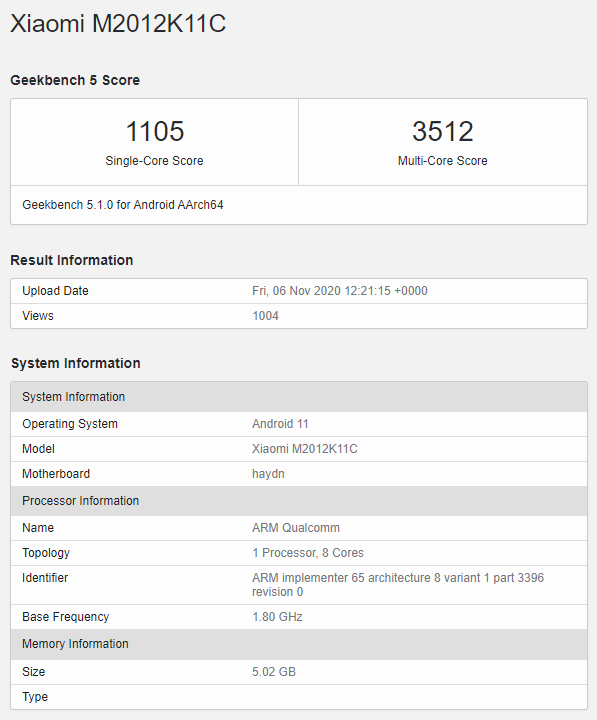Viewport: 597px width, 720px height.
Task: Click the Model value Xiaomi M2012K11C
Action: tap(304, 449)
